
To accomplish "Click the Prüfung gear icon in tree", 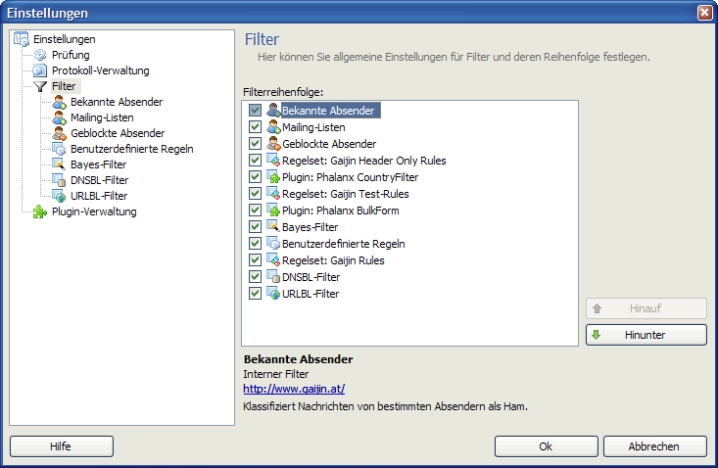I will (x=40, y=55).
